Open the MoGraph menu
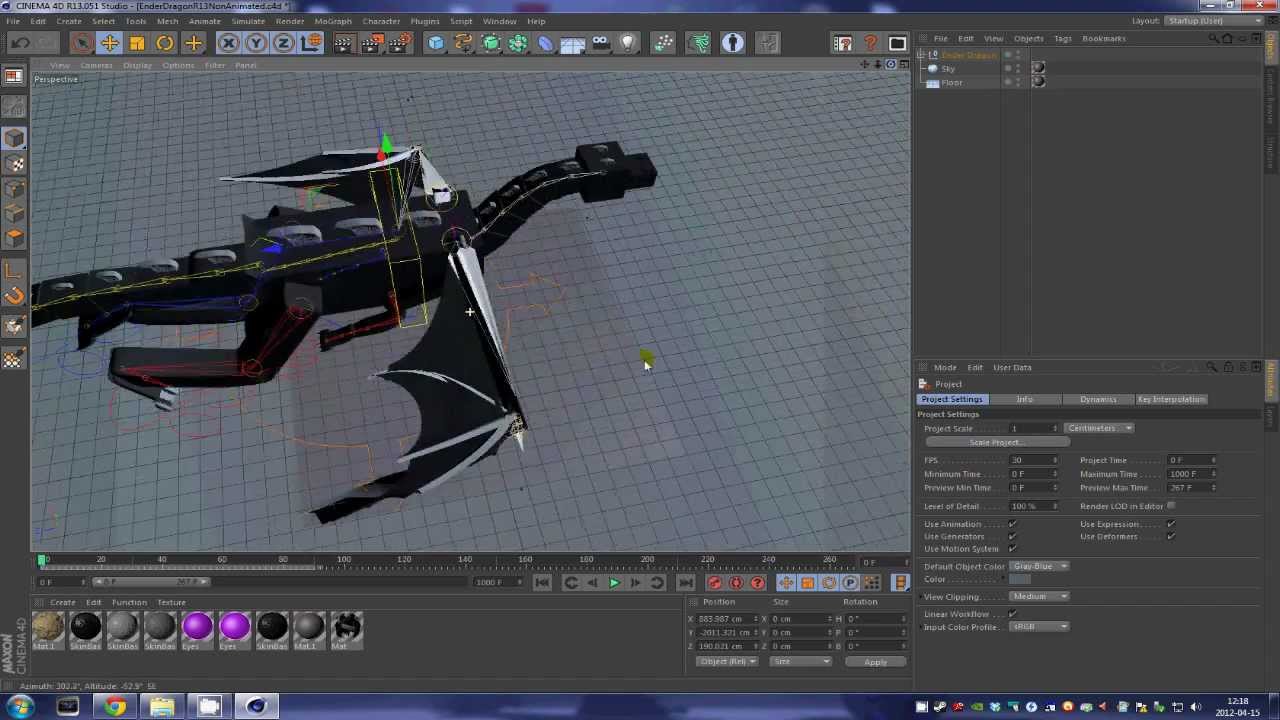 (333, 21)
